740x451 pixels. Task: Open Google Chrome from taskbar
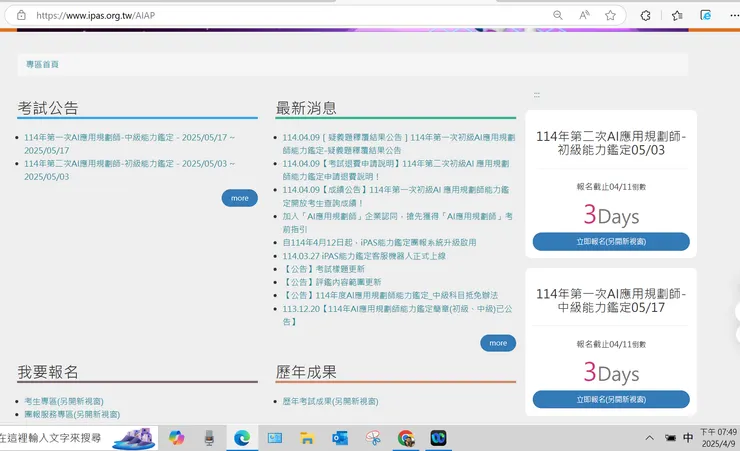[x=406, y=438]
